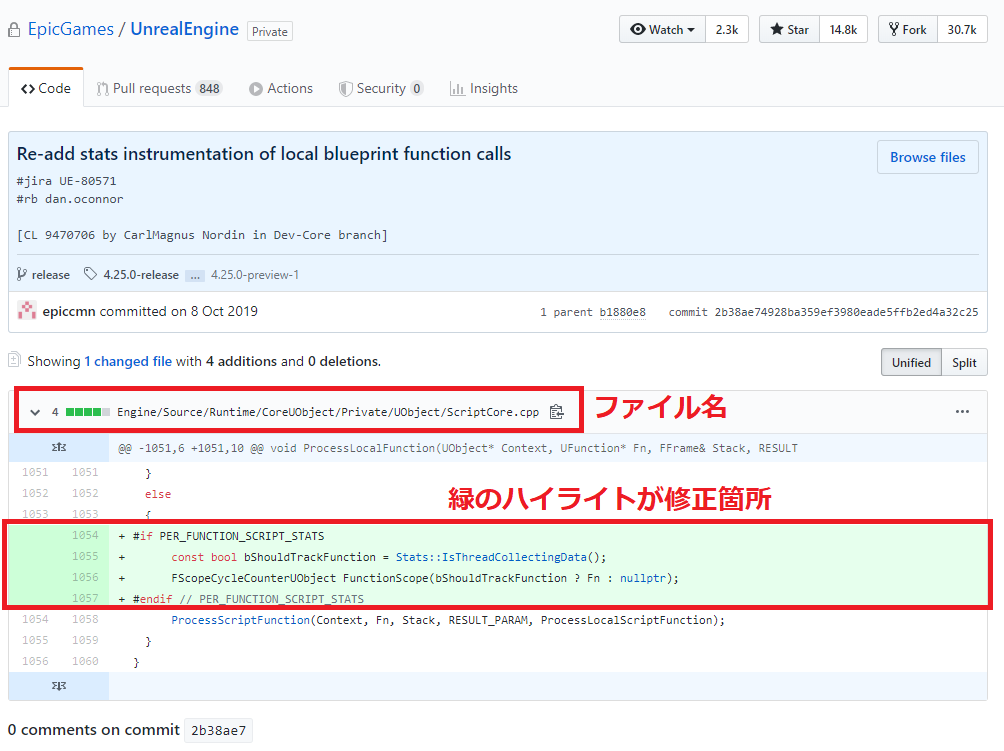Click the eye icon in Watch button
1004x751 pixels.
tap(638, 29)
